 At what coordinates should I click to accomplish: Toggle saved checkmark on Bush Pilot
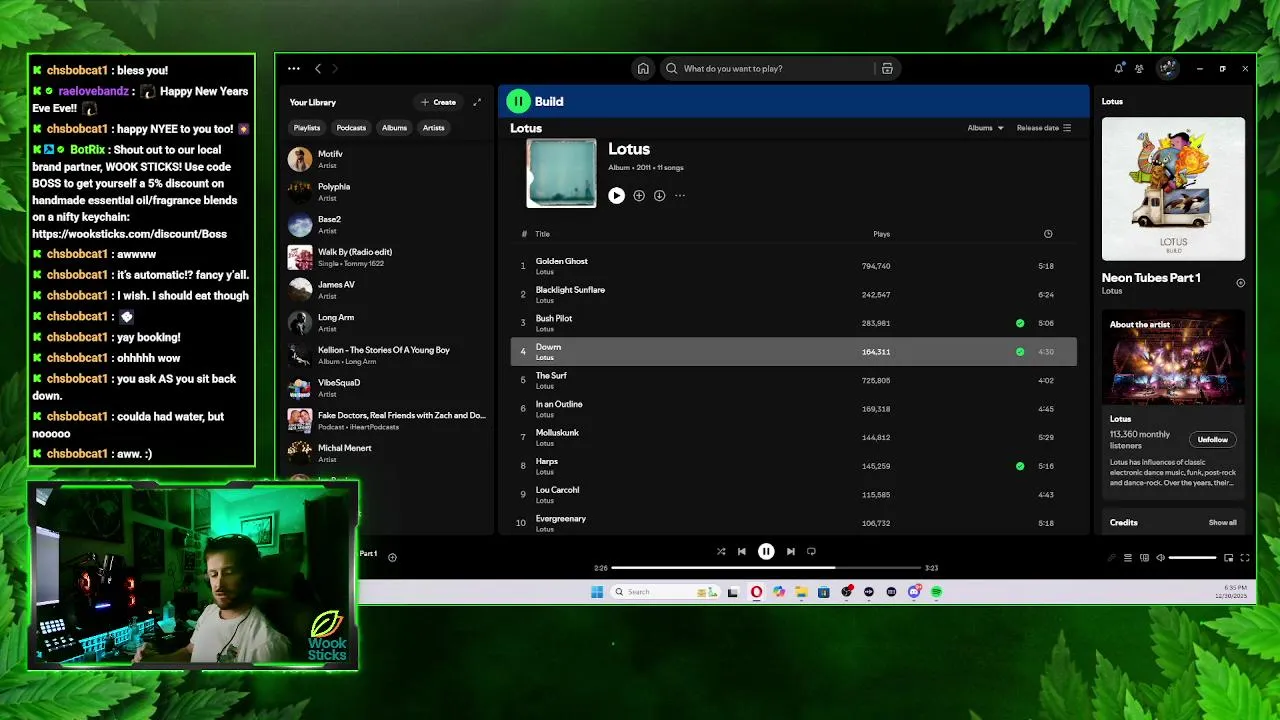pos(1020,323)
